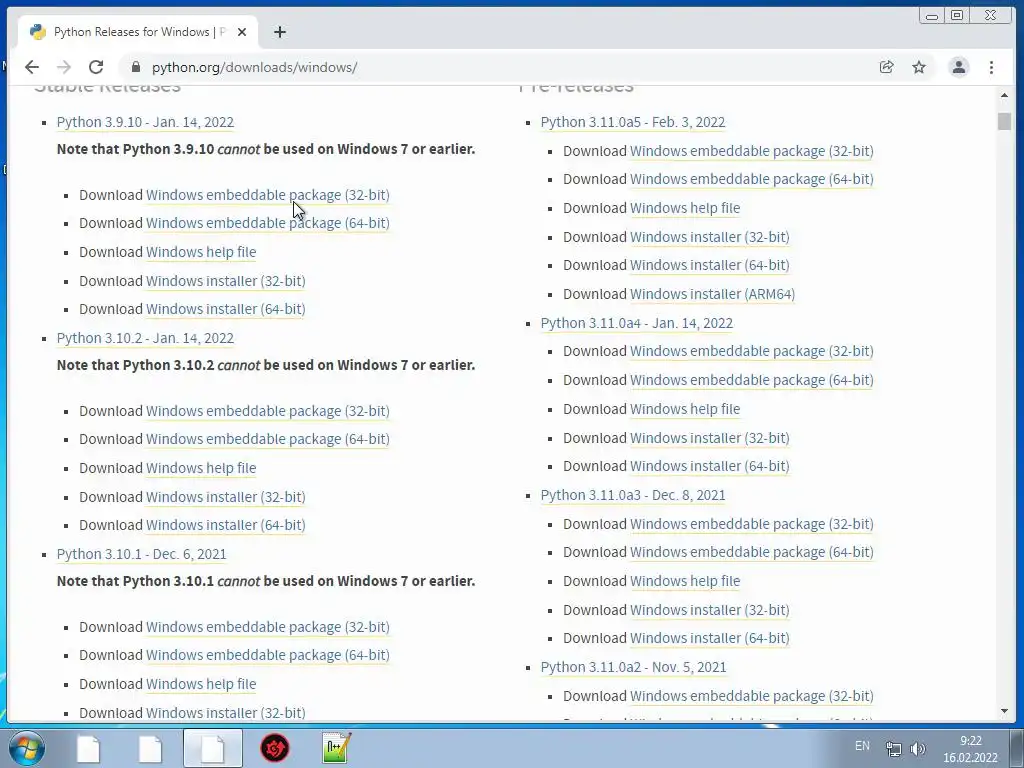
Task: Download 3.9.10 embeddable package (64-bit)
Action: click(268, 223)
